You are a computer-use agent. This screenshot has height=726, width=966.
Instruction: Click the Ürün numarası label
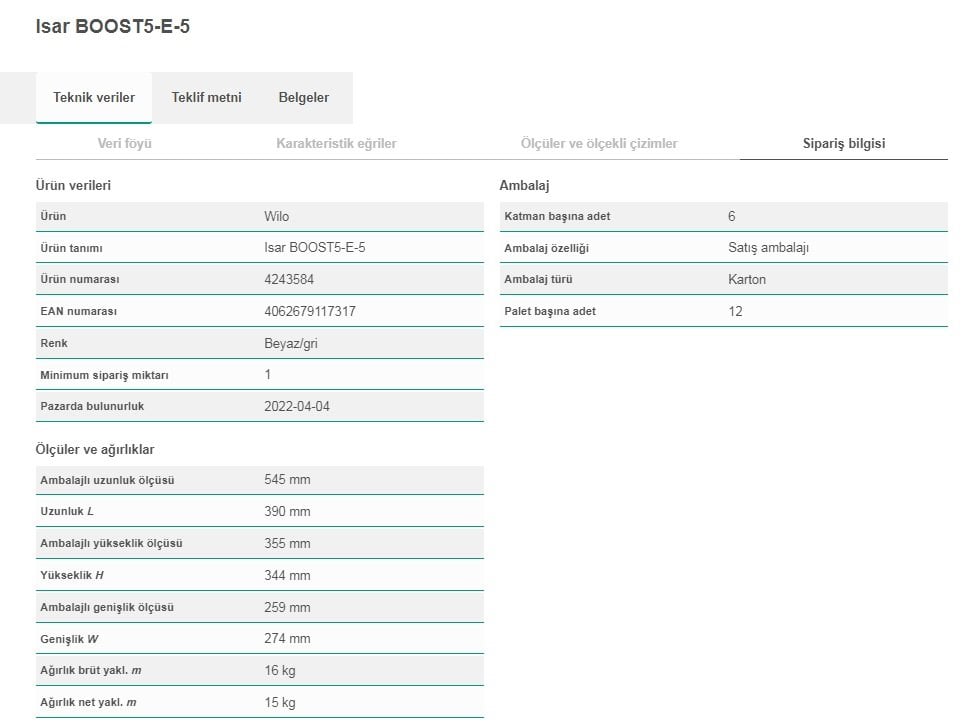point(80,279)
